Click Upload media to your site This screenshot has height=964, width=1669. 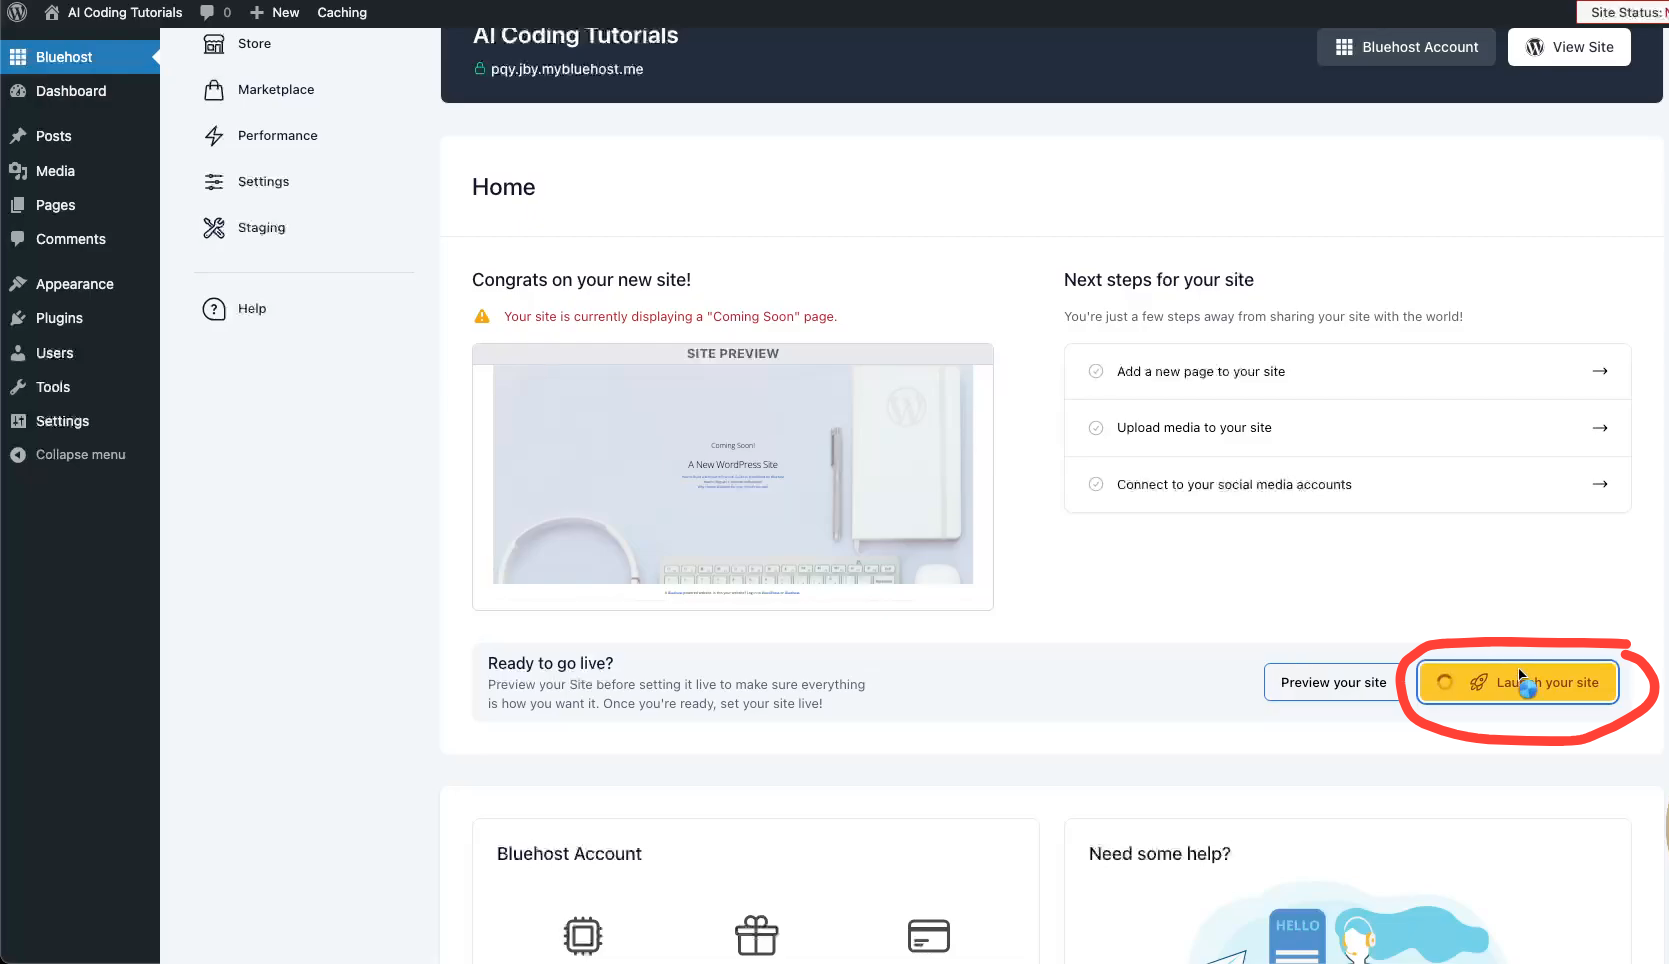[1348, 428]
